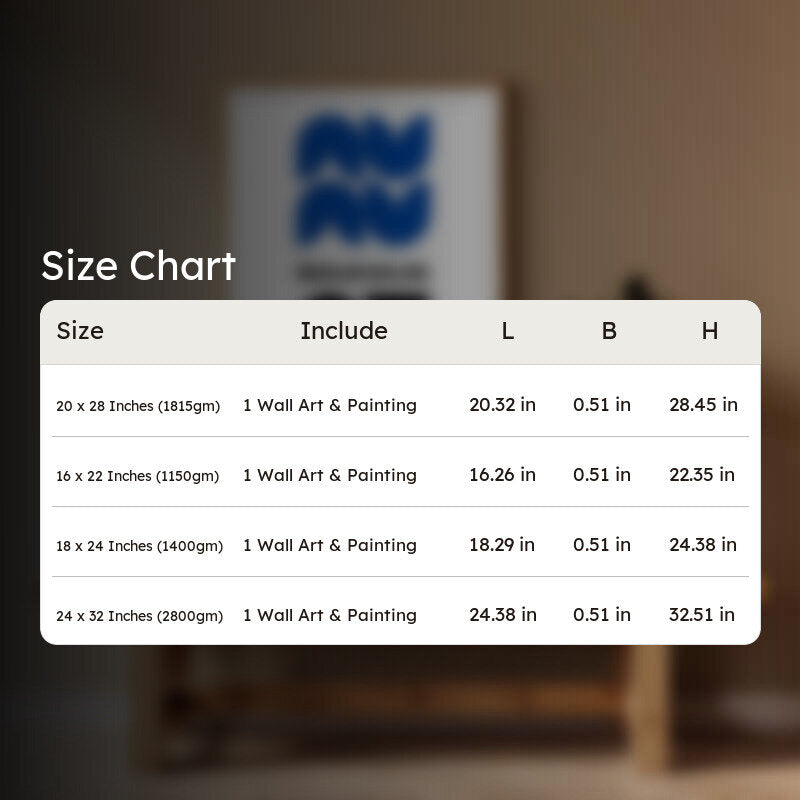Click the 20.32 in length value
This screenshot has height=800, width=800.
click(x=503, y=405)
